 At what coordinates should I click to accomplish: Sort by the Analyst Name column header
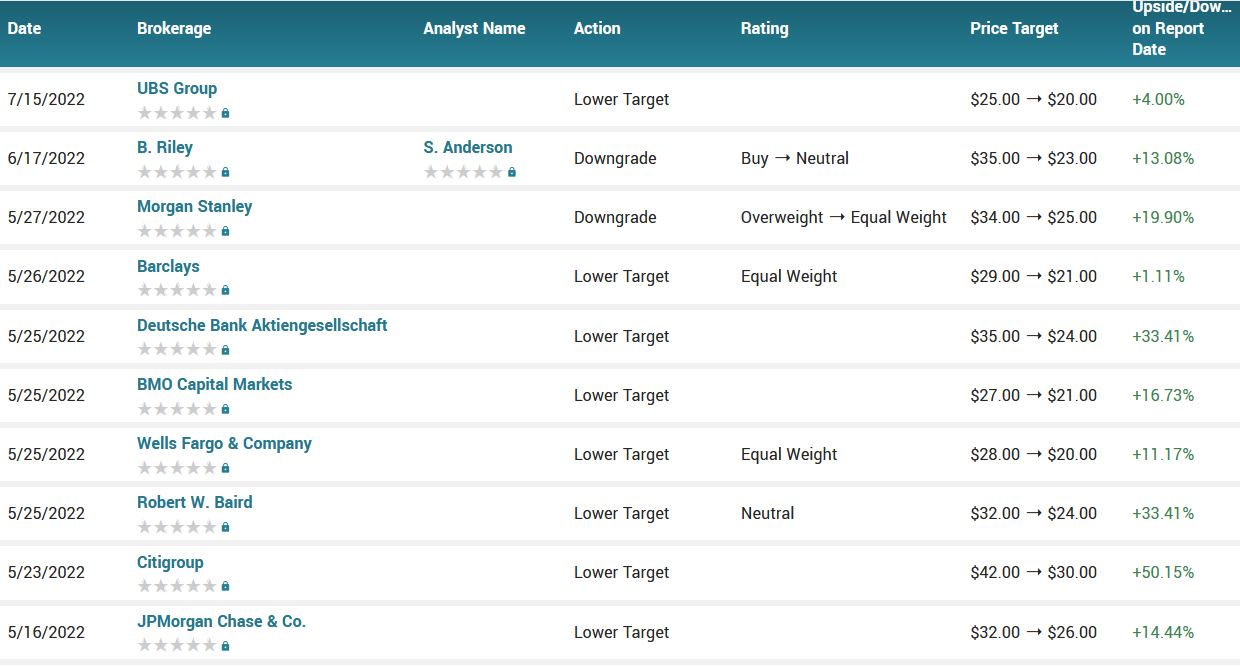474,28
